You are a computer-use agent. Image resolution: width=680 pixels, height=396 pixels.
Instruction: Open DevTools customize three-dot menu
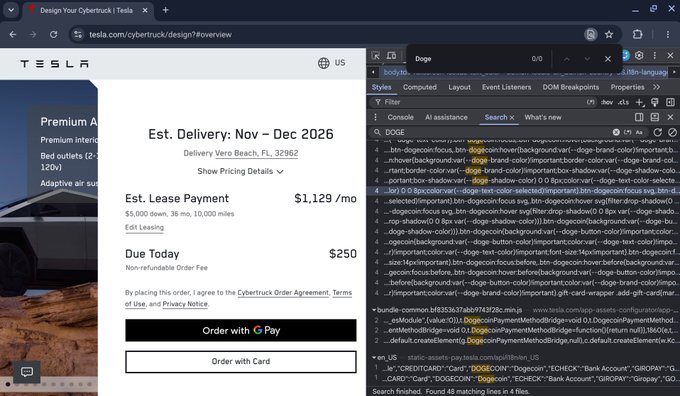(654, 56)
